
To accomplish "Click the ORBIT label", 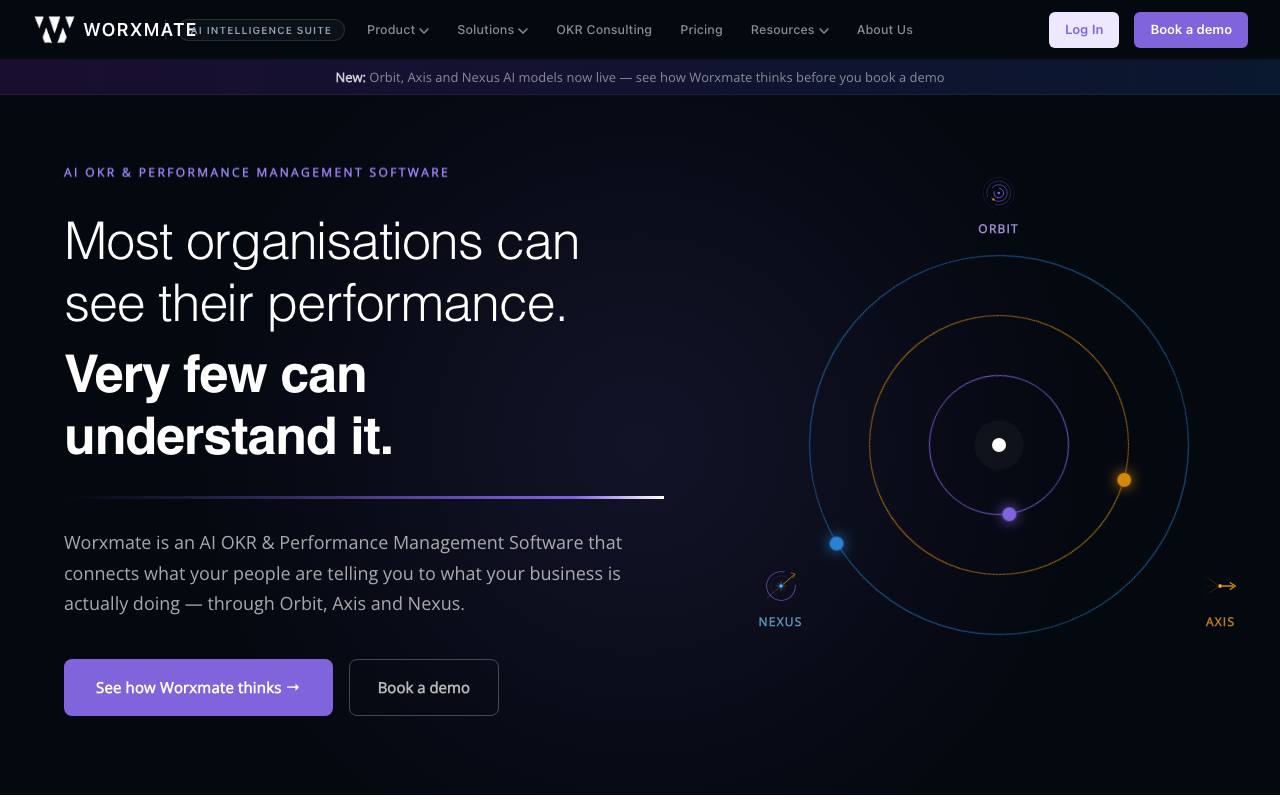I will [998, 229].
